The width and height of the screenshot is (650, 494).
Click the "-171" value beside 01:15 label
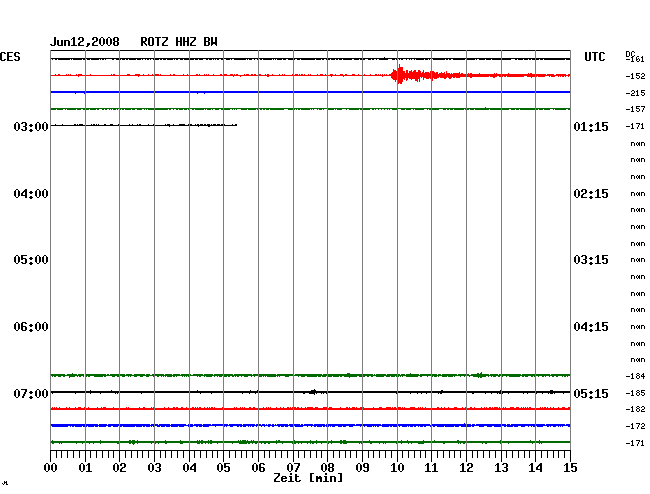(x=635, y=126)
